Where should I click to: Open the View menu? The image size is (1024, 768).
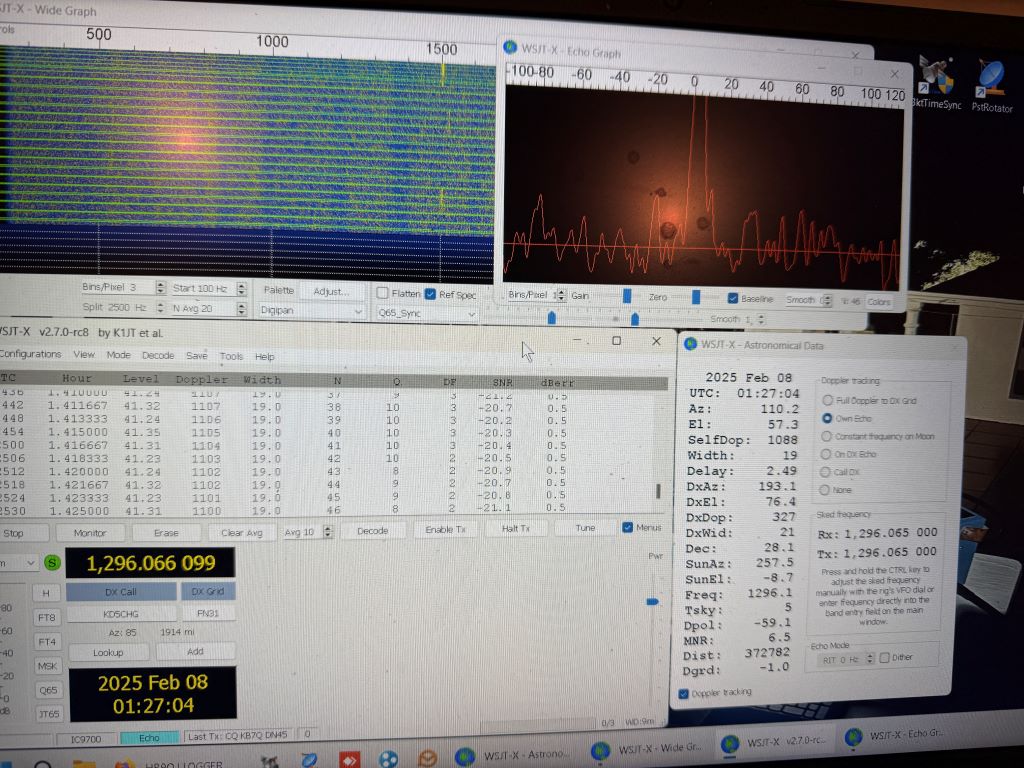coord(84,354)
